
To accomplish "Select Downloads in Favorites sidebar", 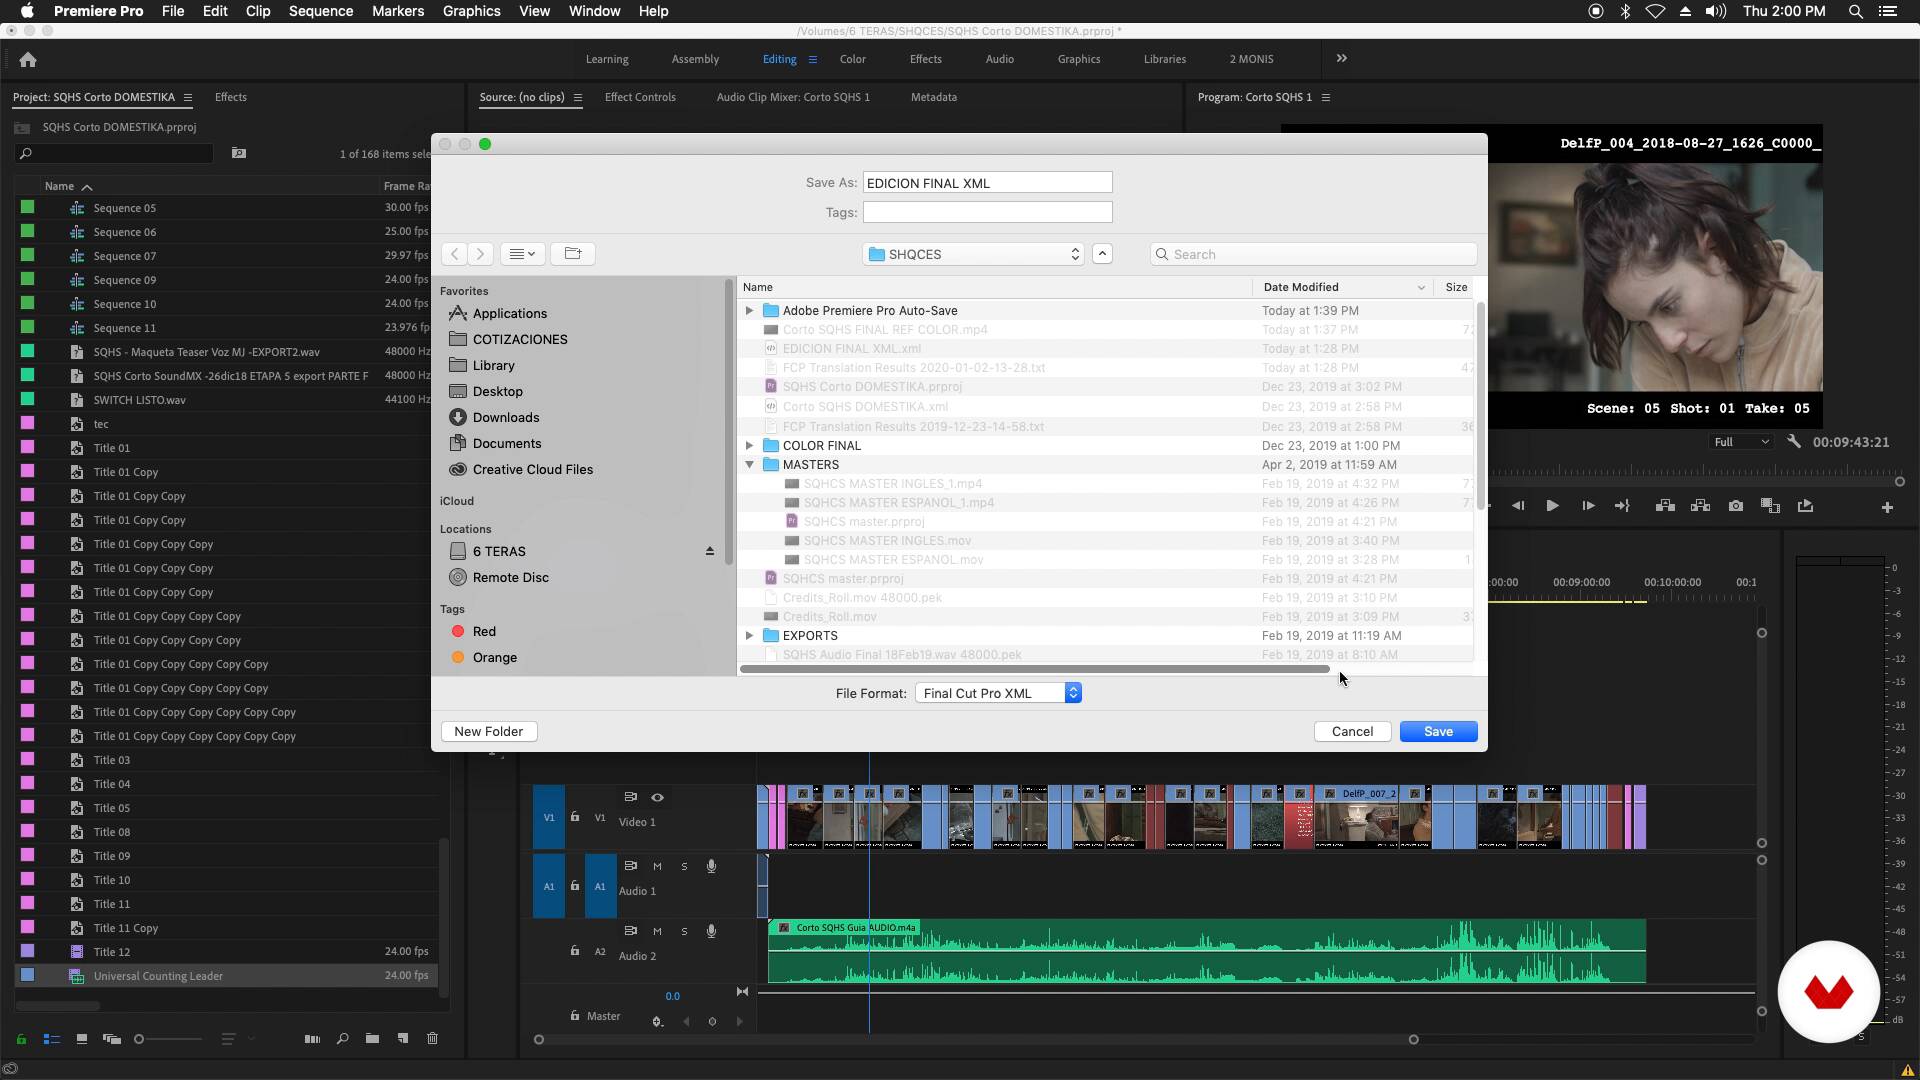I will (x=506, y=417).
